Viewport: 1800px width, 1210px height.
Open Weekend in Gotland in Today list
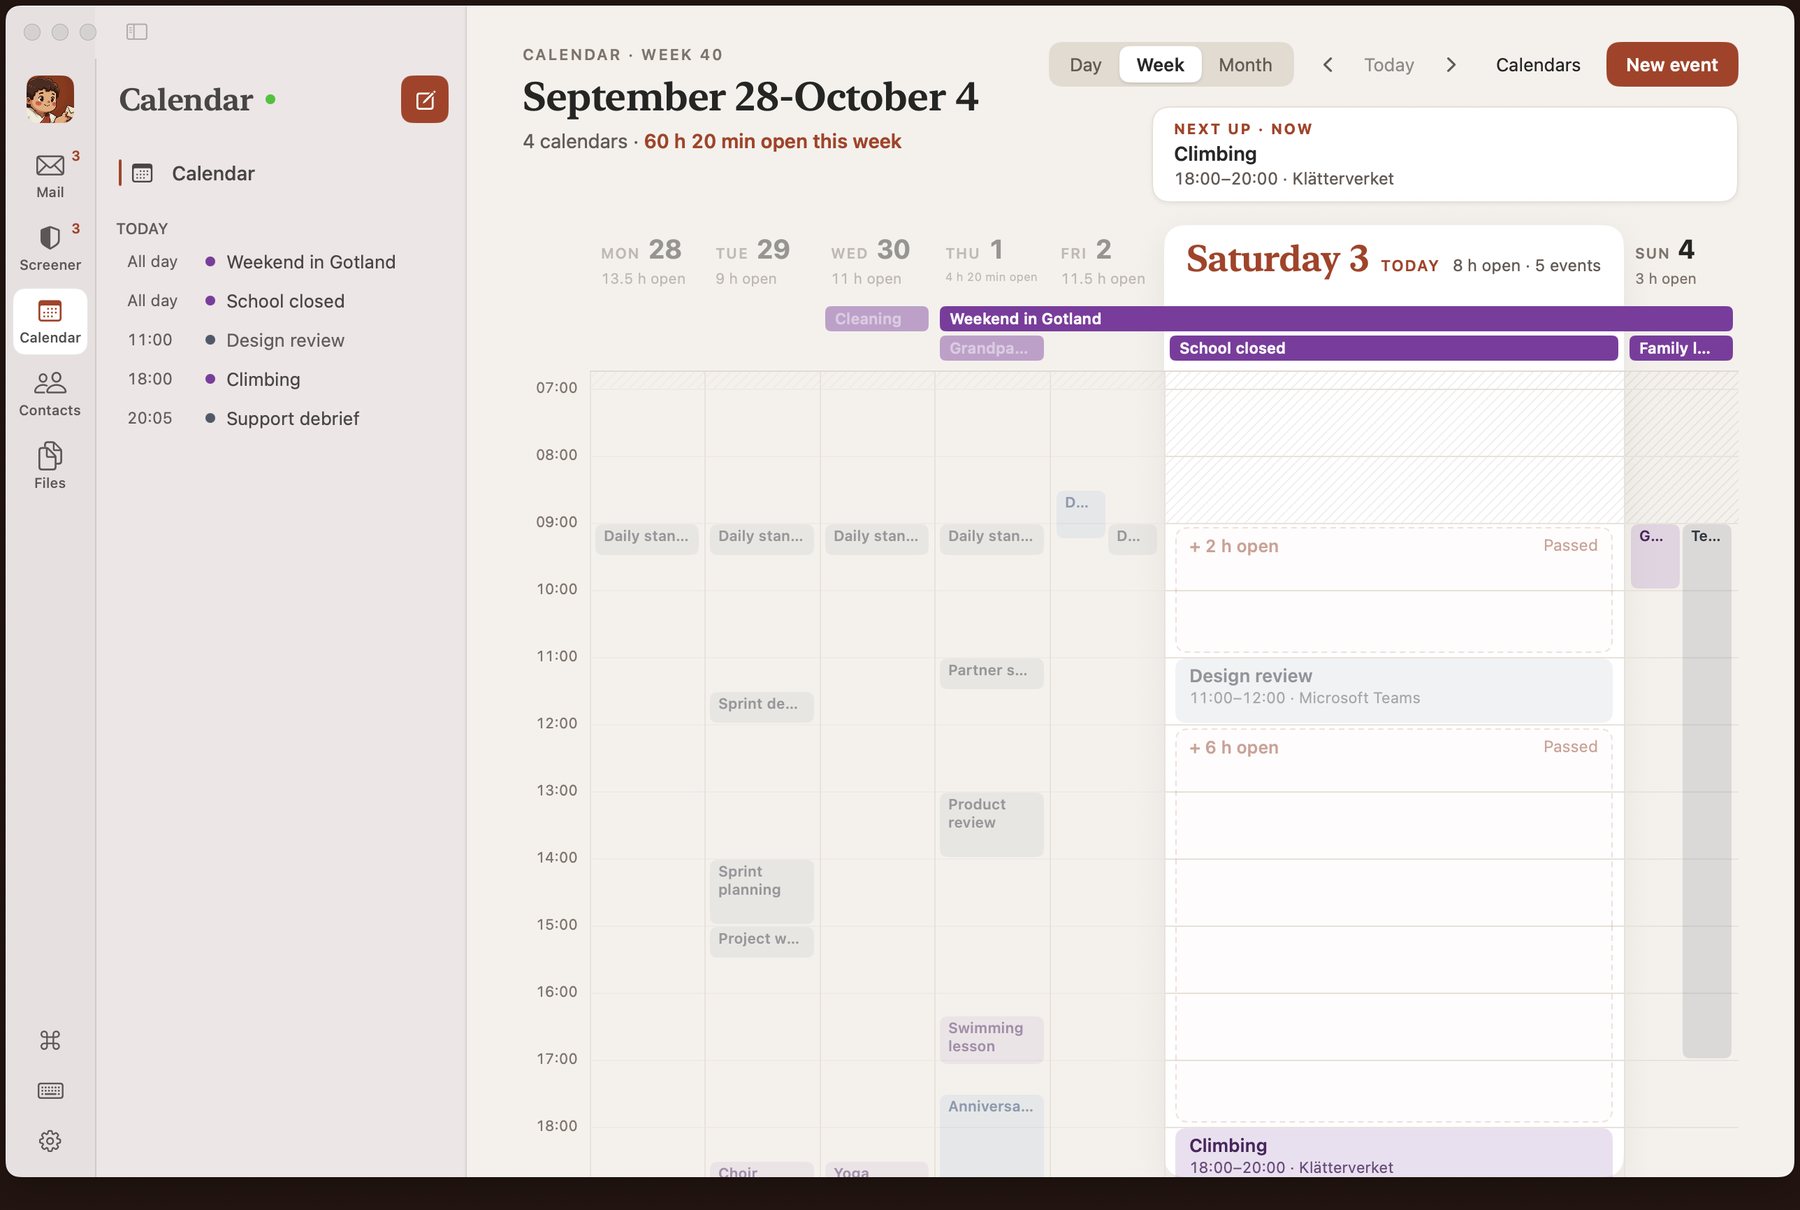(x=283, y=262)
